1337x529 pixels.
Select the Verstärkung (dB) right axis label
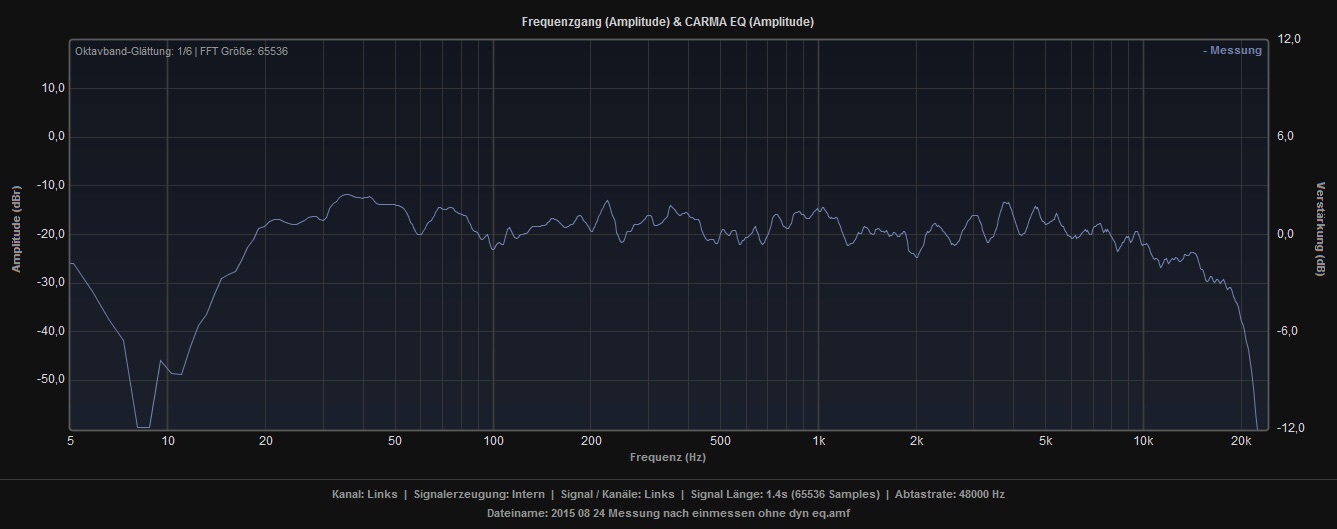[x=1321, y=229]
